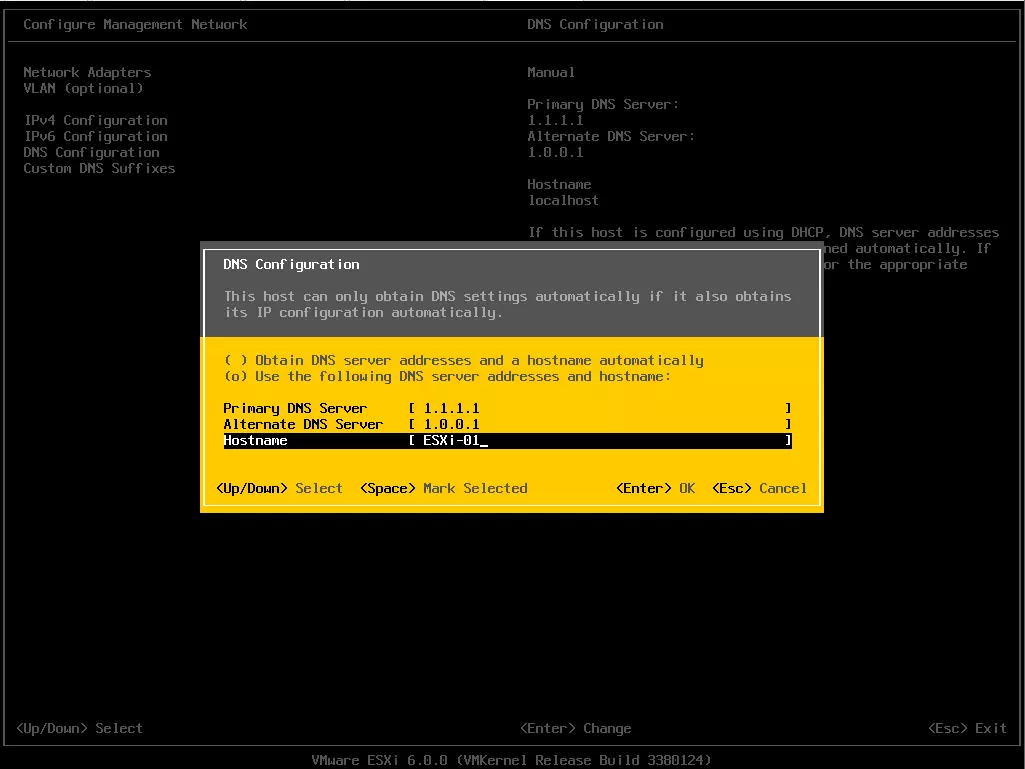Viewport: 1025px width, 769px height.
Task: Click the '1.1.1.1' value in right pane
Action: (556, 120)
